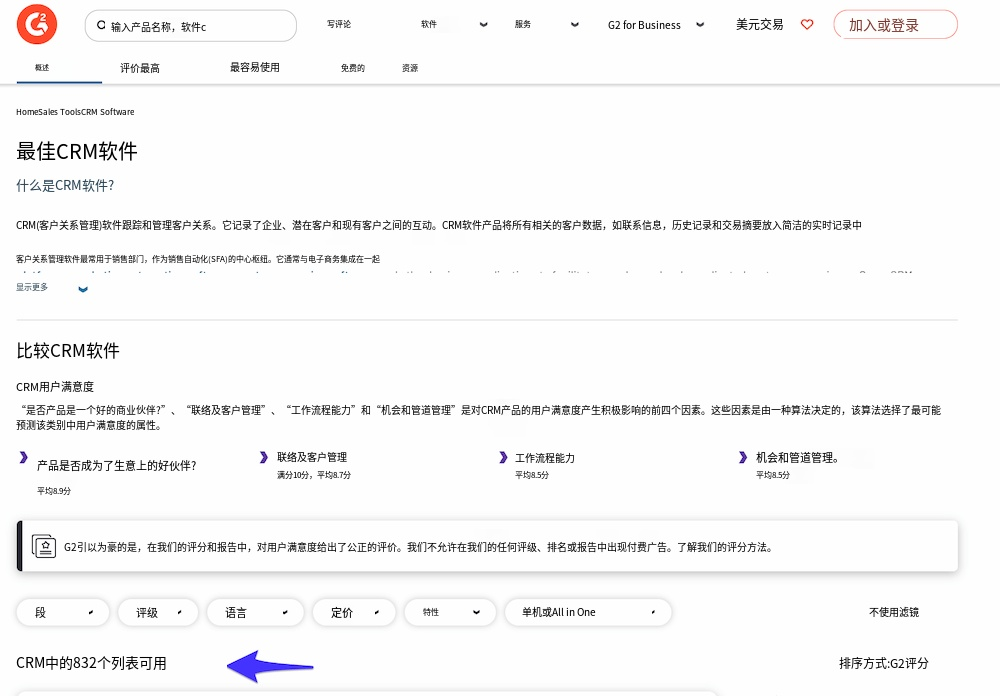This screenshot has height=696, width=1000.
Task: Focus the product search input field
Action: click(191, 26)
